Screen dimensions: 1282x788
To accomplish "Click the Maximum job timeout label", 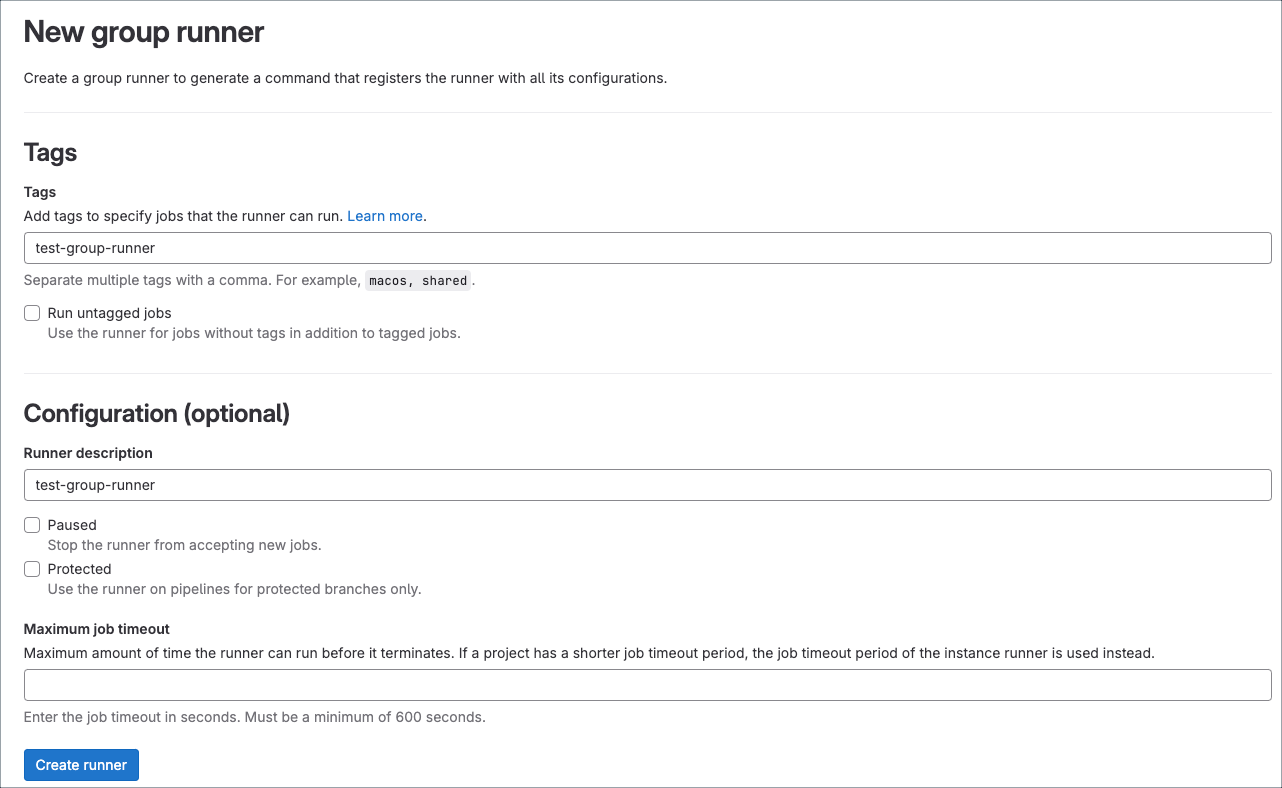I will click(x=96, y=629).
